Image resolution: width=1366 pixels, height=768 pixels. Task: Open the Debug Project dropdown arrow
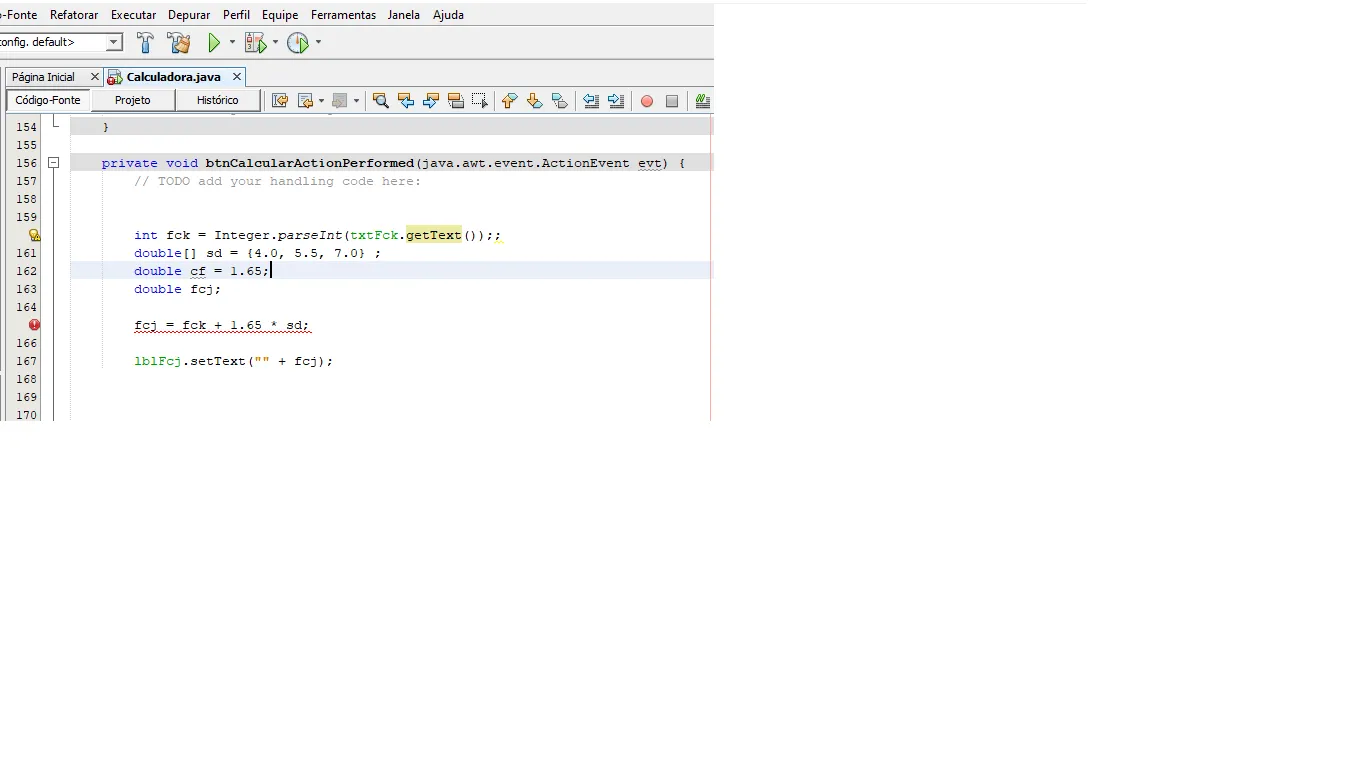(x=275, y=43)
